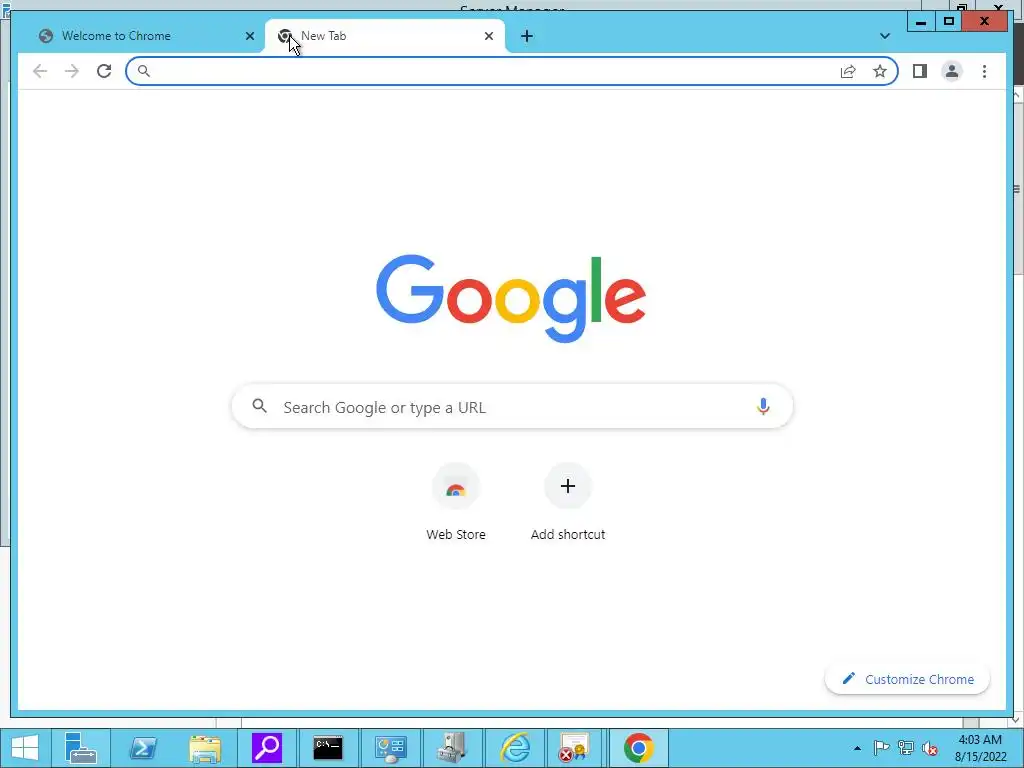Image resolution: width=1024 pixels, height=768 pixels.
Task: Open a new tab with plus button
Action: [527, 36]
